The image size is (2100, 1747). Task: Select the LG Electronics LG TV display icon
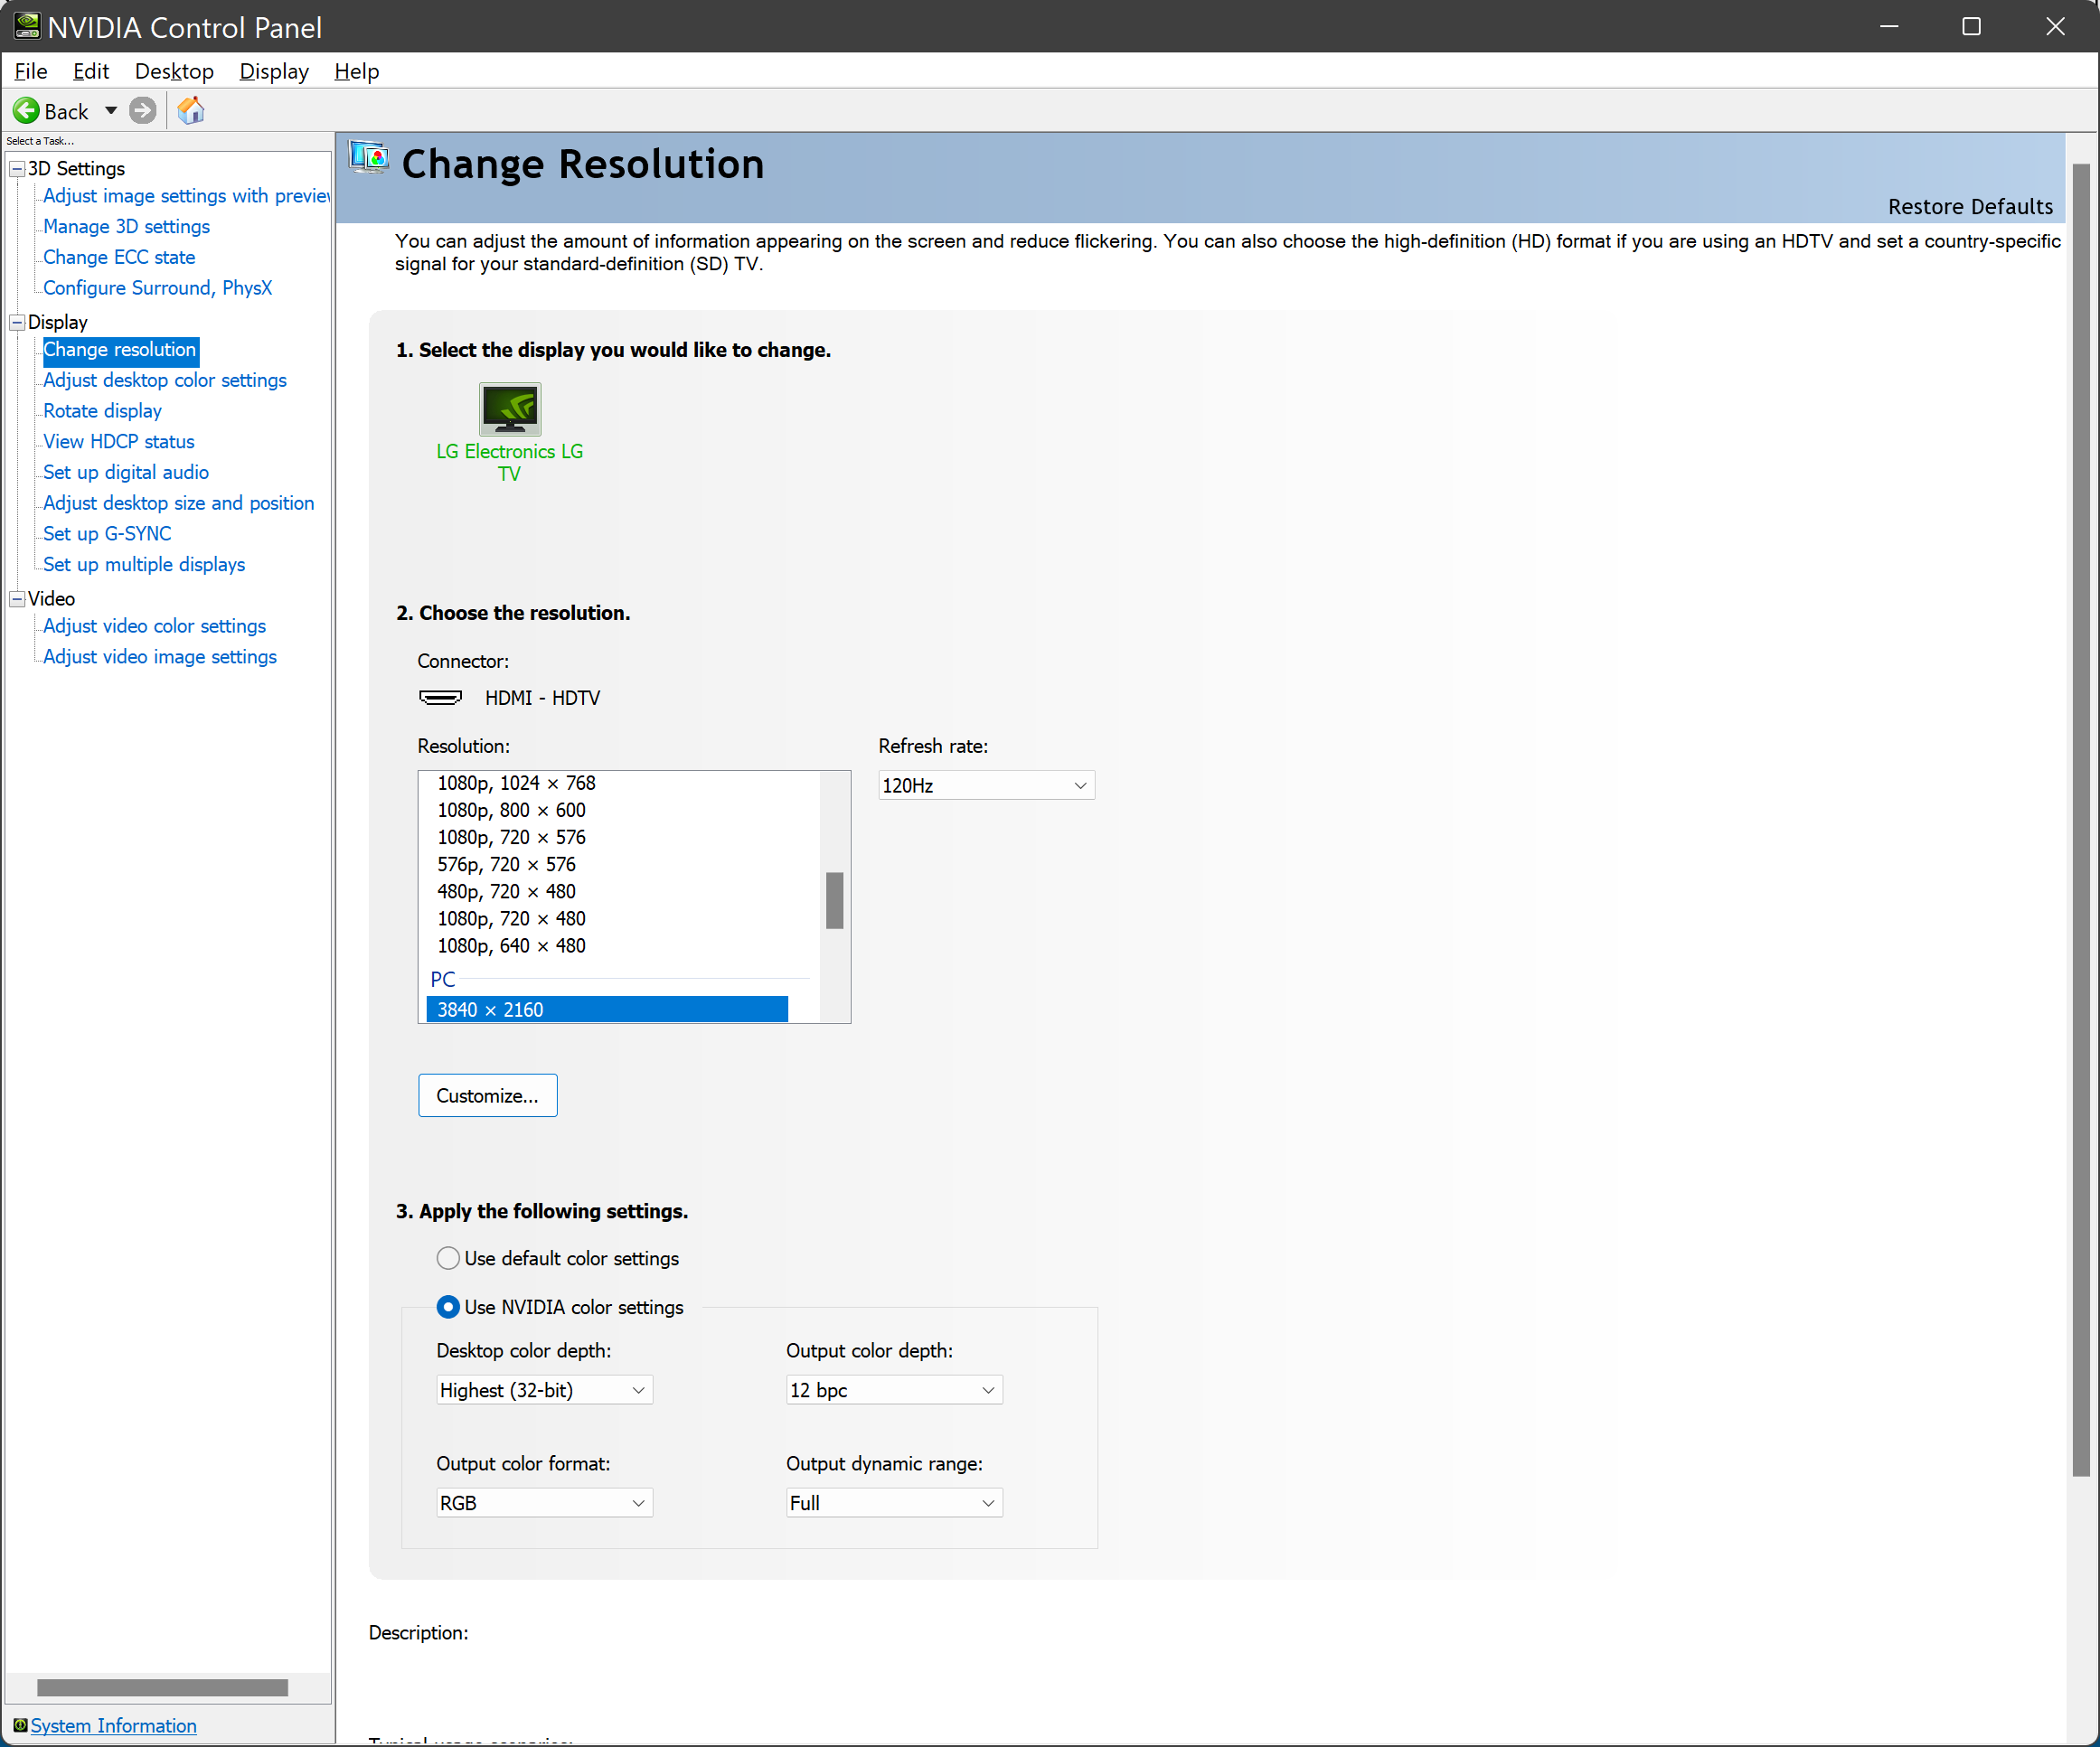point(510,409)
